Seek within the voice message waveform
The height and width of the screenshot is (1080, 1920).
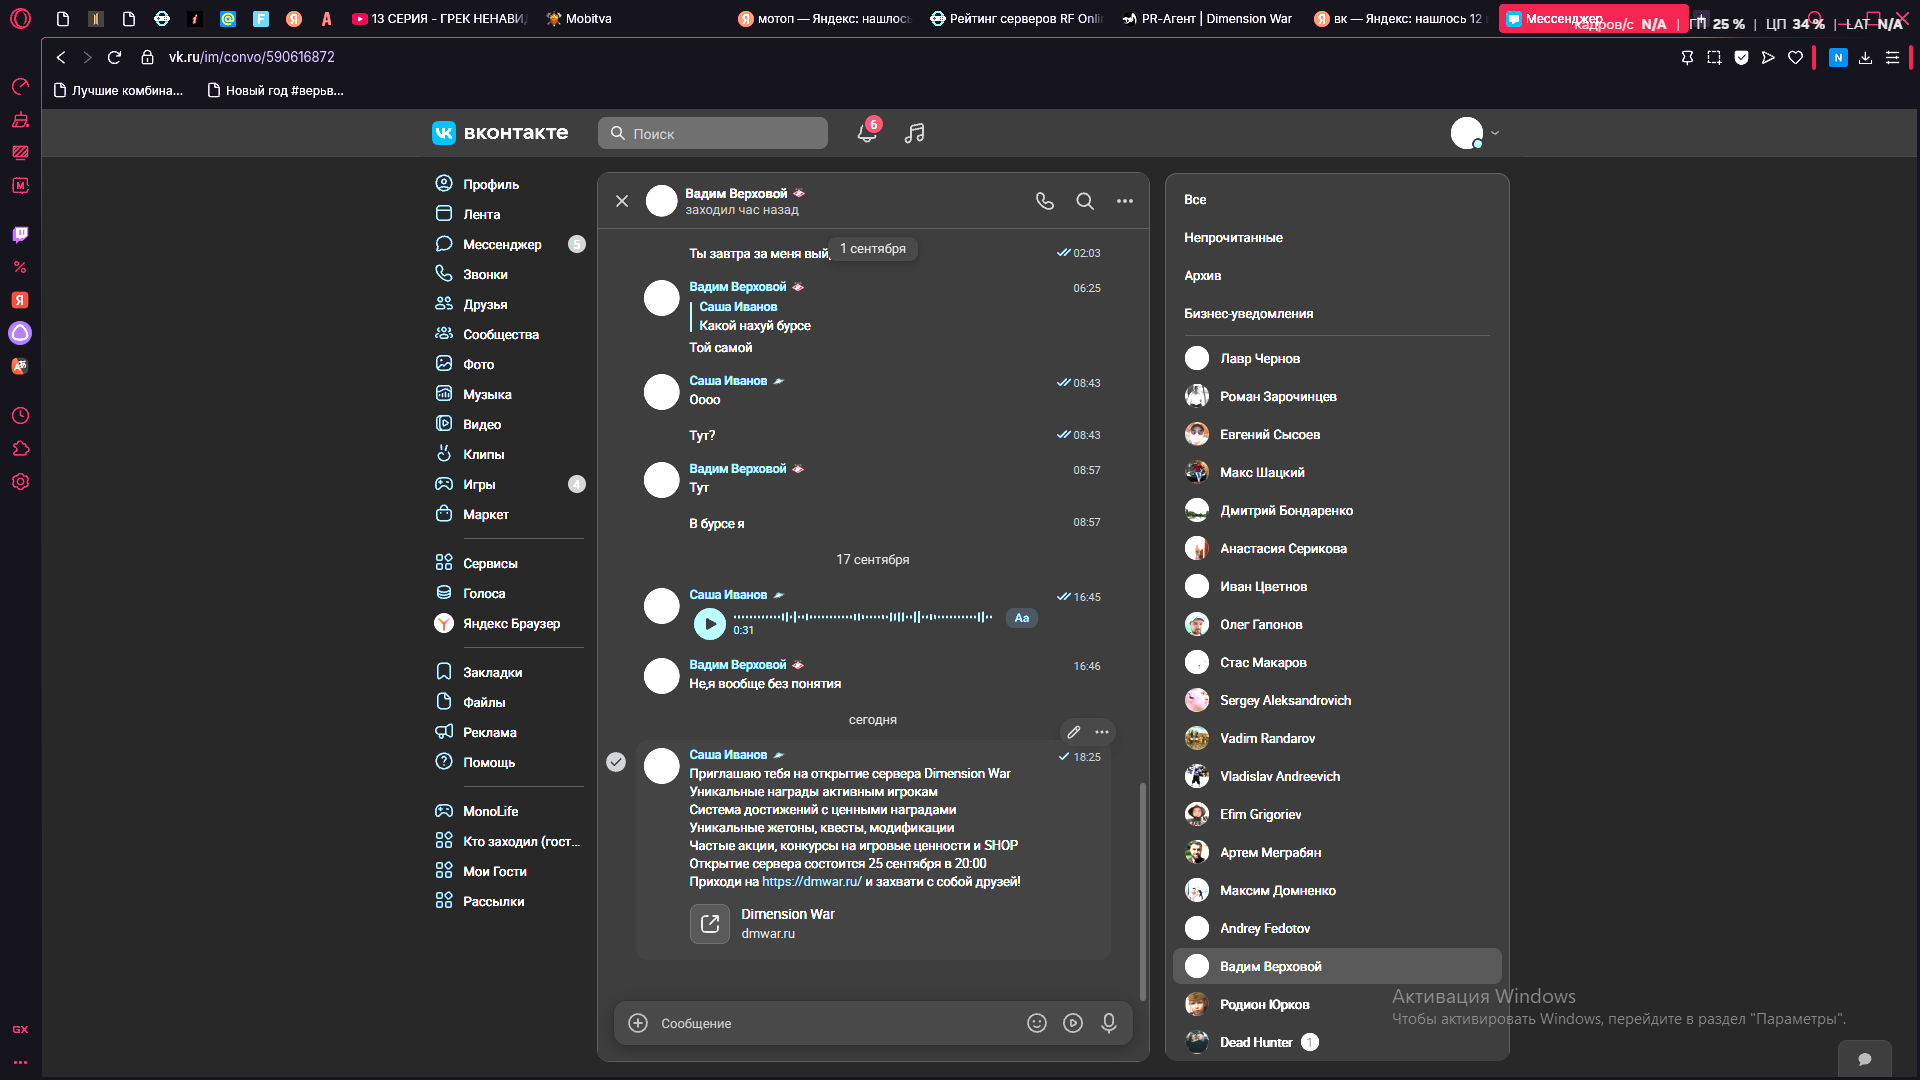point(863,617)
